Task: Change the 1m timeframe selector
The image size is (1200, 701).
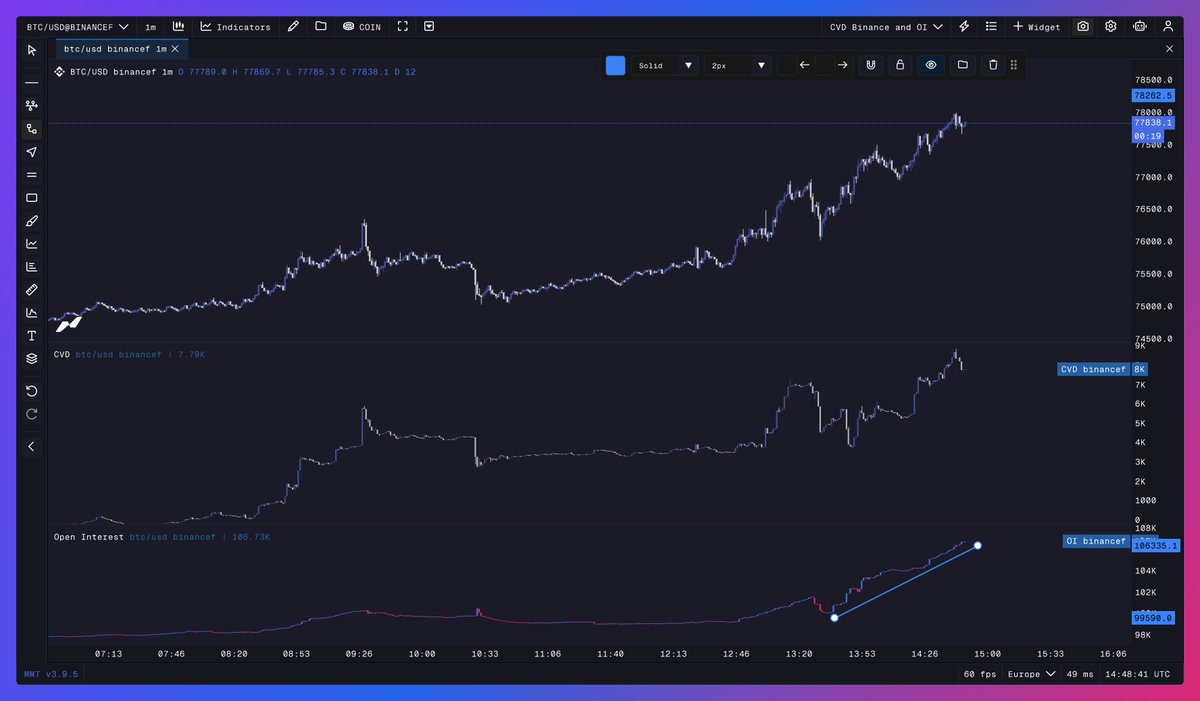Action: [150, 27]
